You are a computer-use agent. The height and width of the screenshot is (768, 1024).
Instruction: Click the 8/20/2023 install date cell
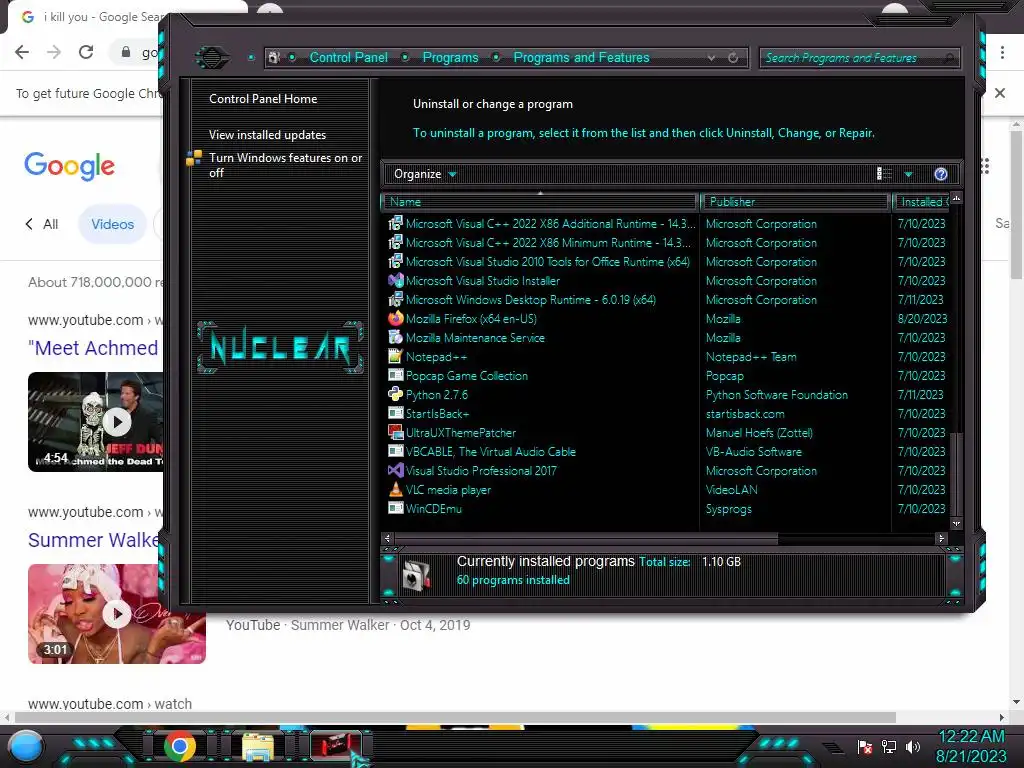[922, 319]
